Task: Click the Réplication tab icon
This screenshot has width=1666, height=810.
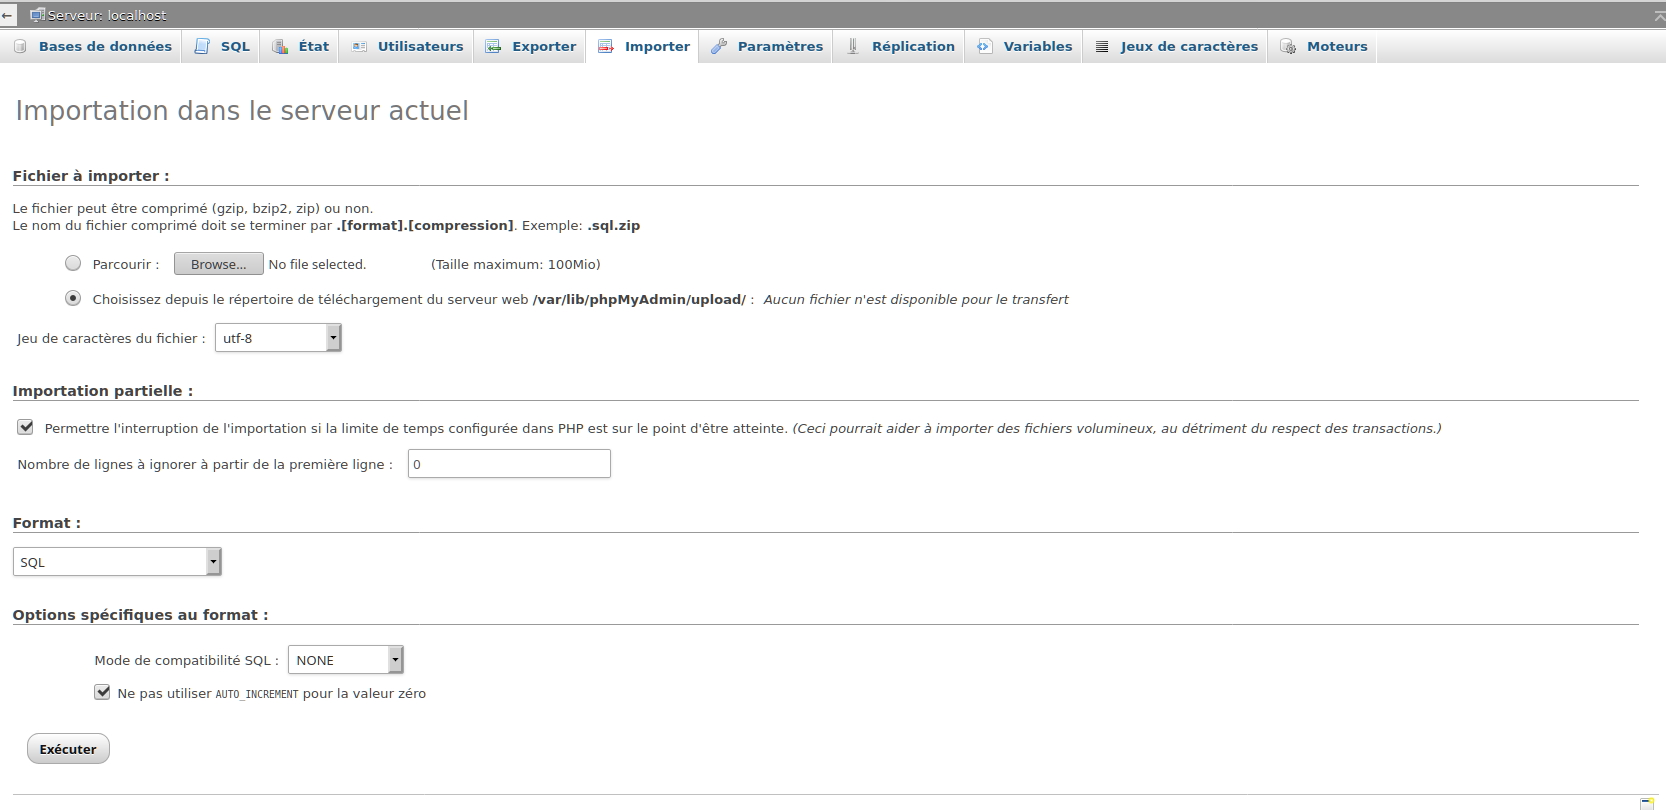Action: (853, 46)
